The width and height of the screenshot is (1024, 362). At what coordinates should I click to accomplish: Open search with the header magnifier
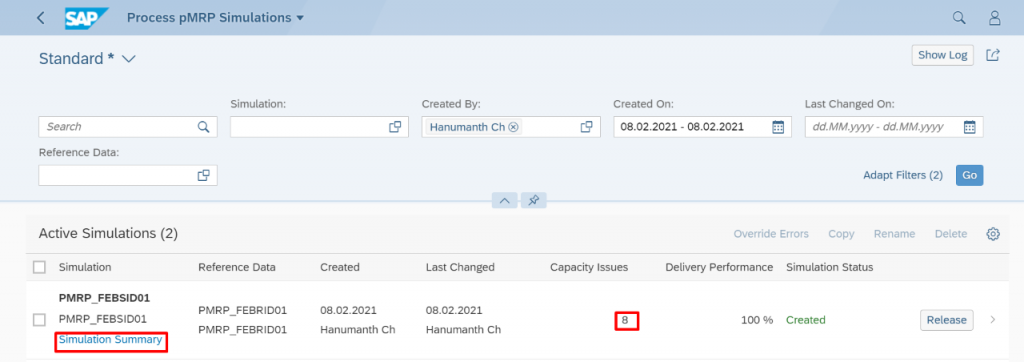pos(959,18)
